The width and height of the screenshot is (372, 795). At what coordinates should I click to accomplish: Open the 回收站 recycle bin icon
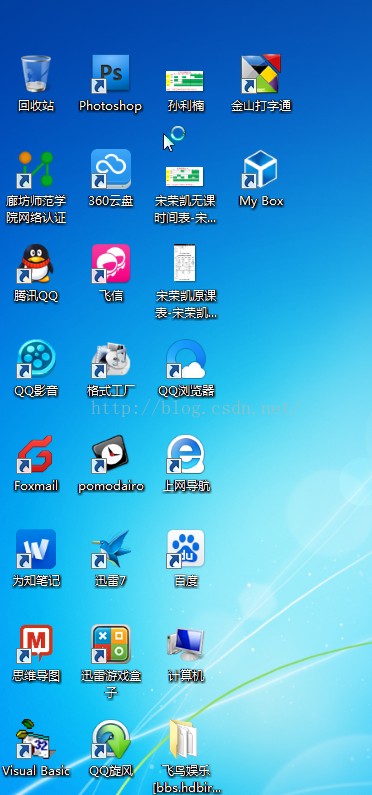(x=36, y=74)
